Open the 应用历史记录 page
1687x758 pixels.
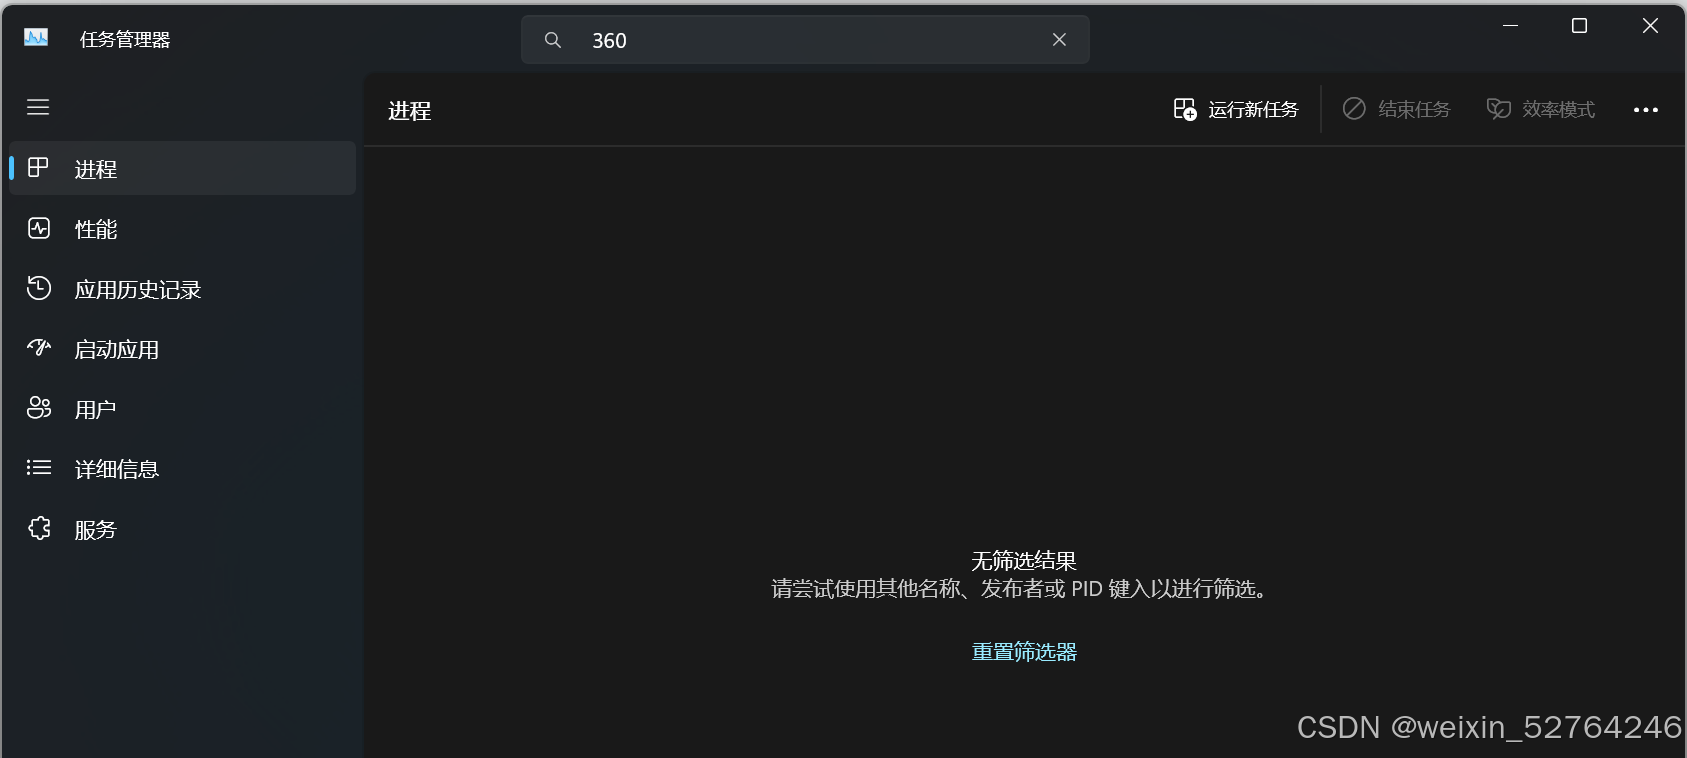point(182,289)
